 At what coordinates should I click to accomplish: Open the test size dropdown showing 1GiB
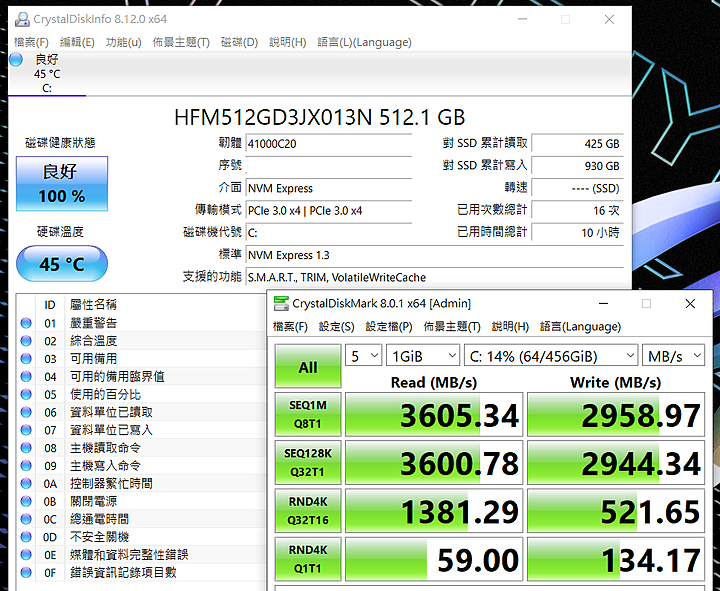click(422, 356)
